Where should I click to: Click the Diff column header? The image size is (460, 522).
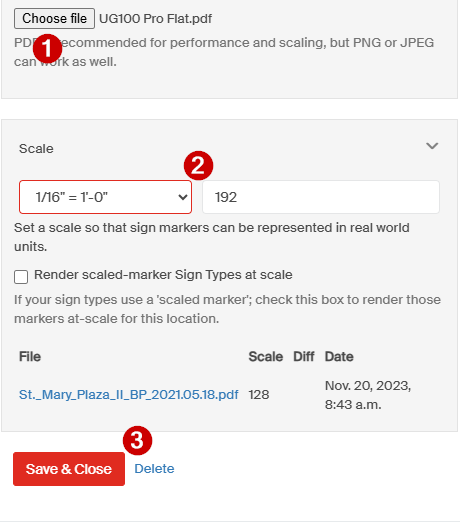pyautogui.click(x=304, y=357)
